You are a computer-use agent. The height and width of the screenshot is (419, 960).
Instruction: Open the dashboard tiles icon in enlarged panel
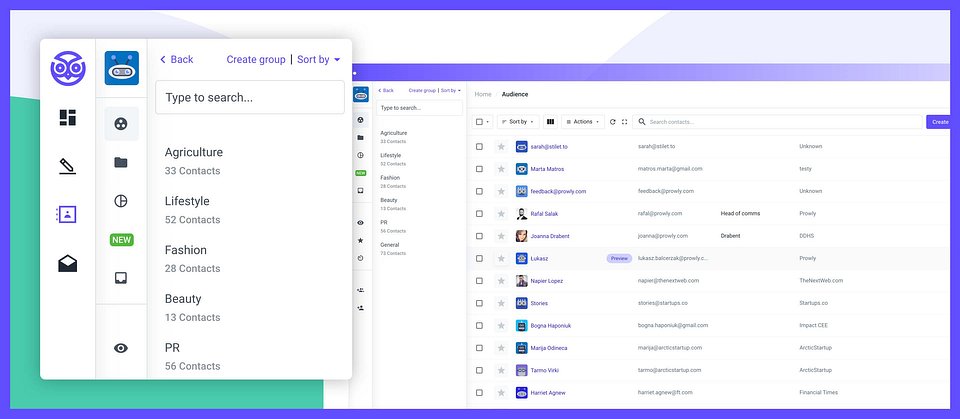pyautogui.click(x=68, y=117)
